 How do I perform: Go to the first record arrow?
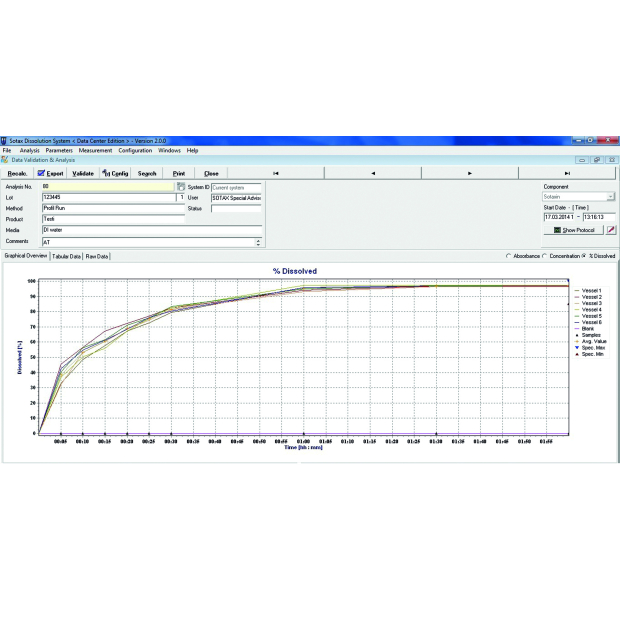pyautogui.click(x=276, y=173)
